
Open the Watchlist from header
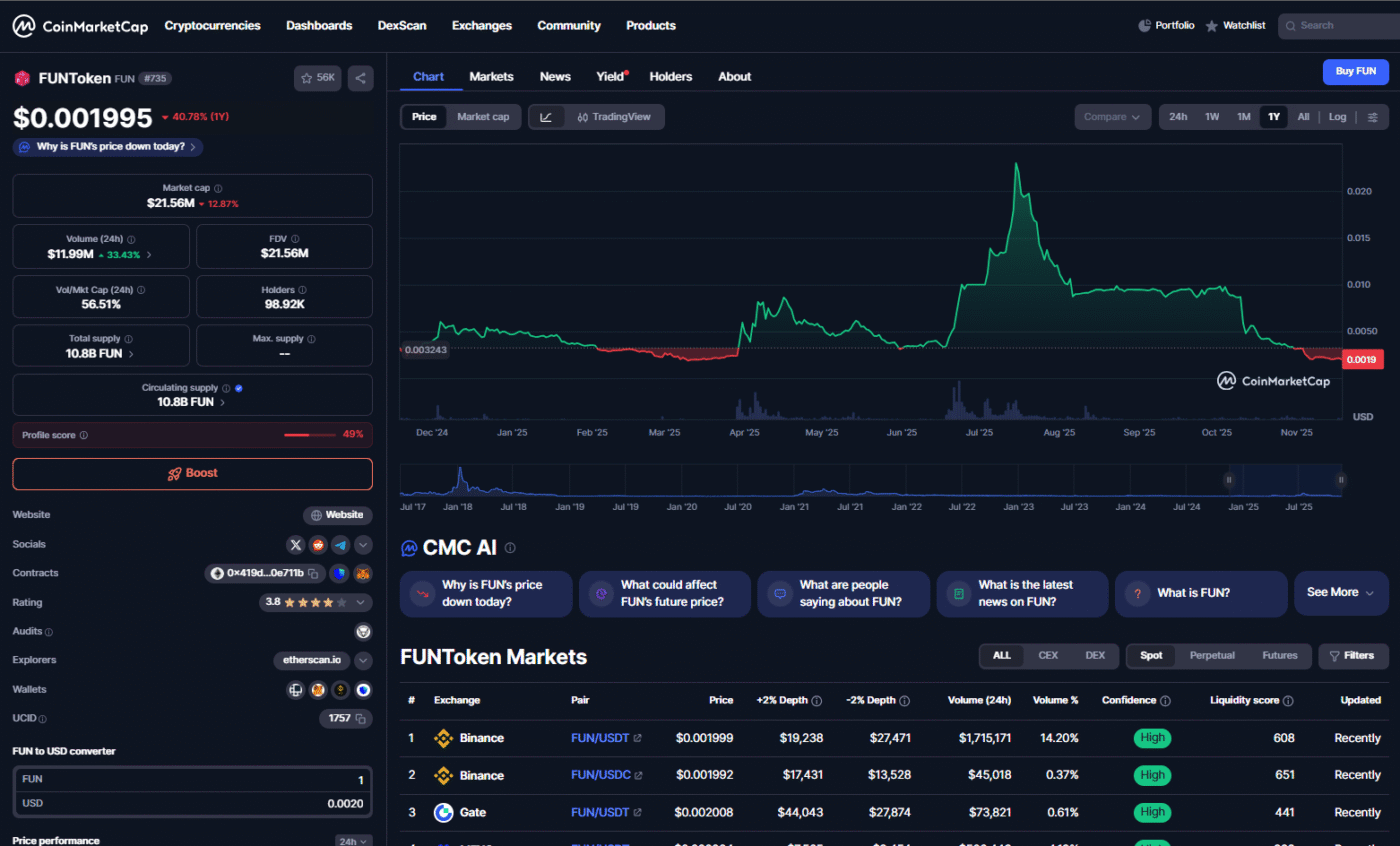1236,25
